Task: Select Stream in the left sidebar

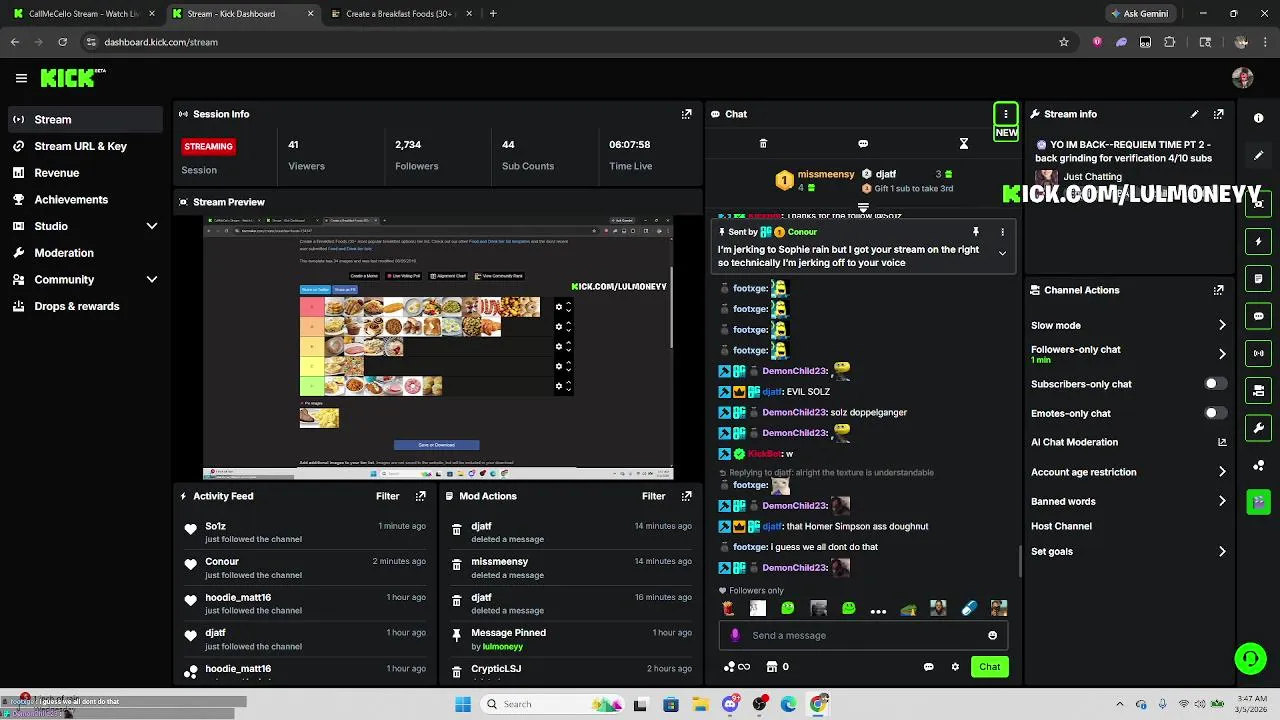Action: (x=84, y=120)
